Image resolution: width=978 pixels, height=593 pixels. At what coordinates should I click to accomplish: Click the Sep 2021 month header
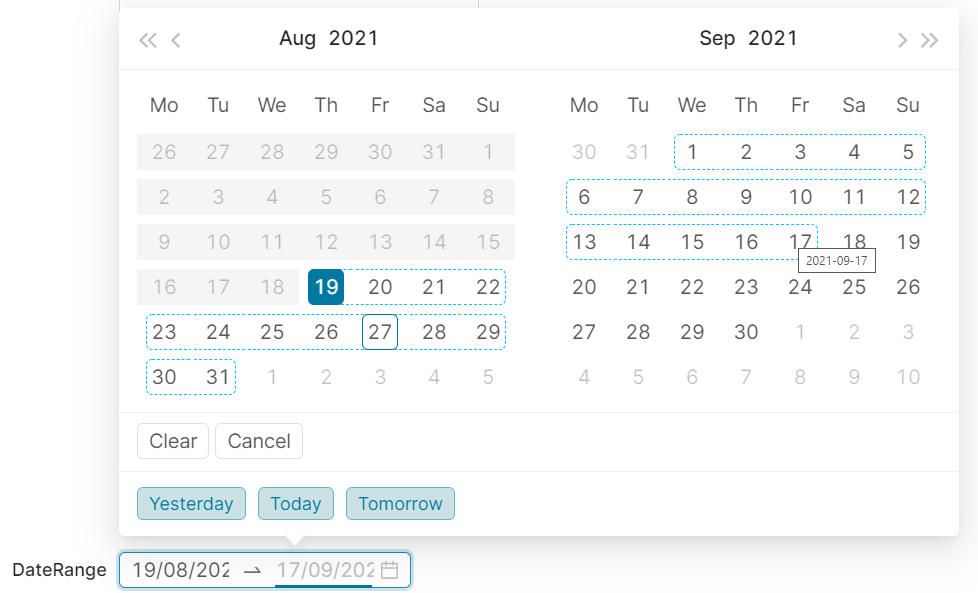coord(750,38)
